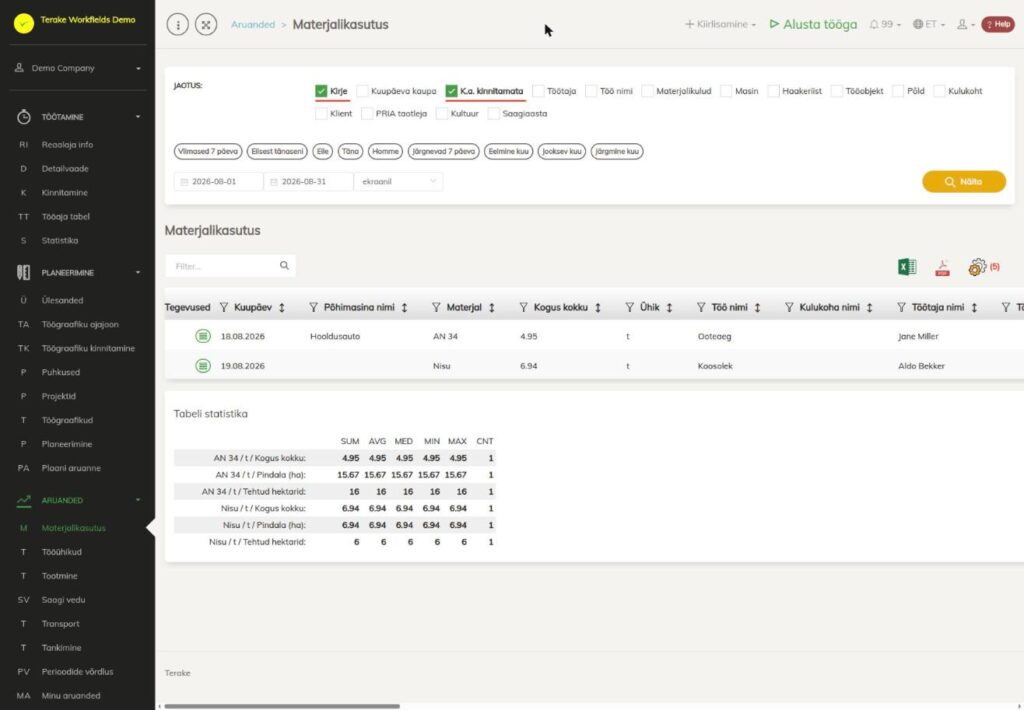Follow the Aruanded breadcrumb link
This screenshot has width=1024, height=710.
click(x=253, y=24)
